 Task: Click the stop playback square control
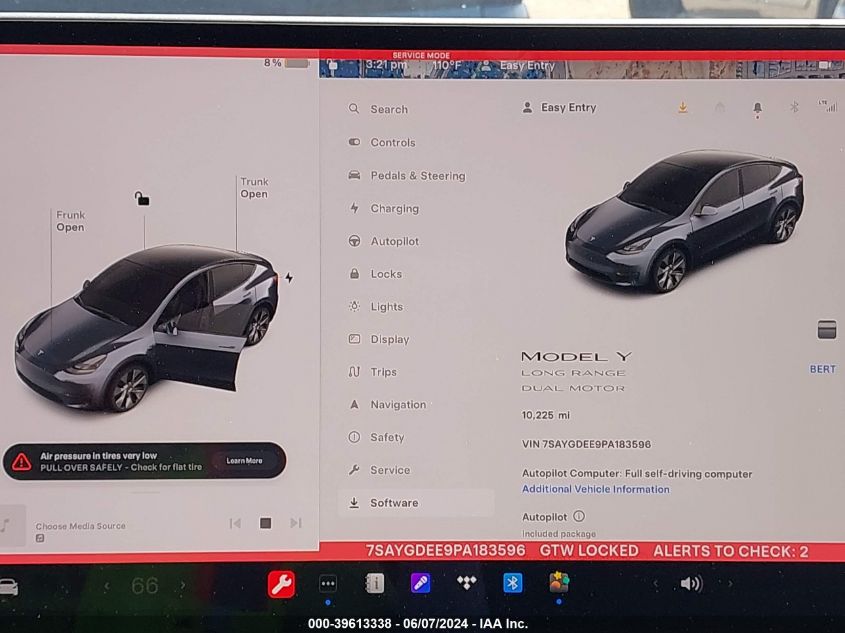pyautogui.click(x=264, y=522)
